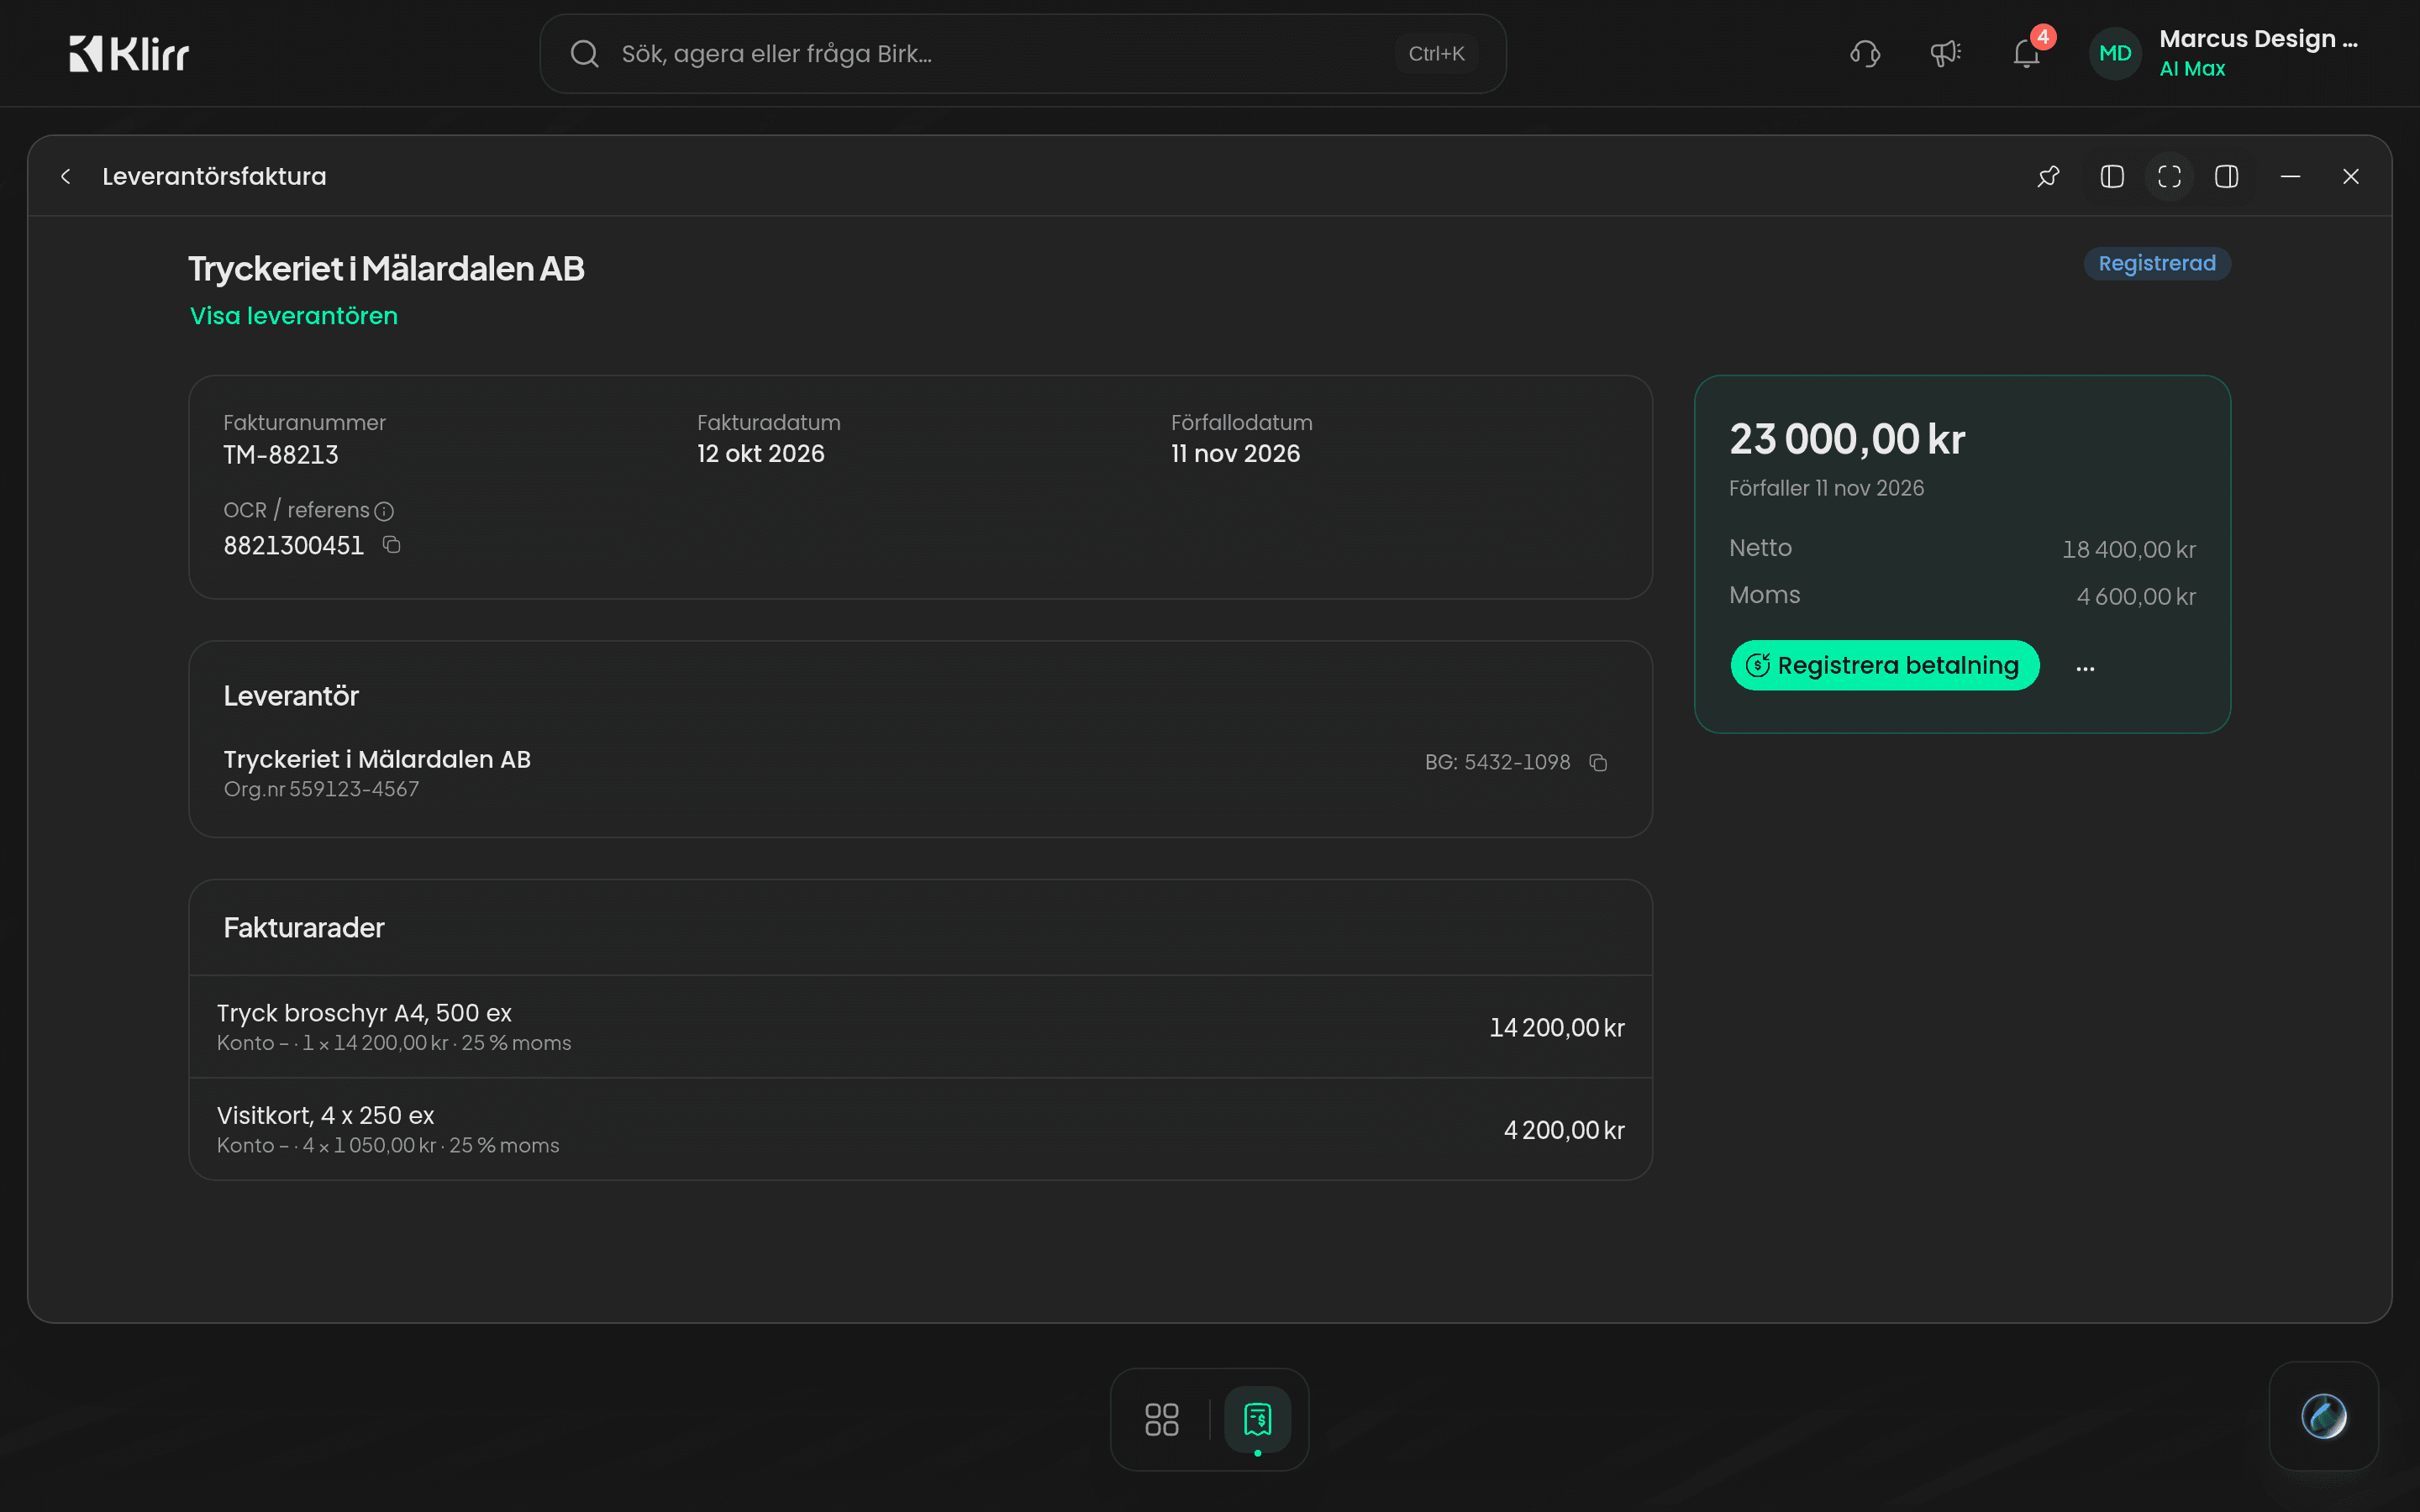The image size is (2420, 1512).
Task: Click the Tryckeriet i Mälardalen AB heading
Action: tap(386, 269)
